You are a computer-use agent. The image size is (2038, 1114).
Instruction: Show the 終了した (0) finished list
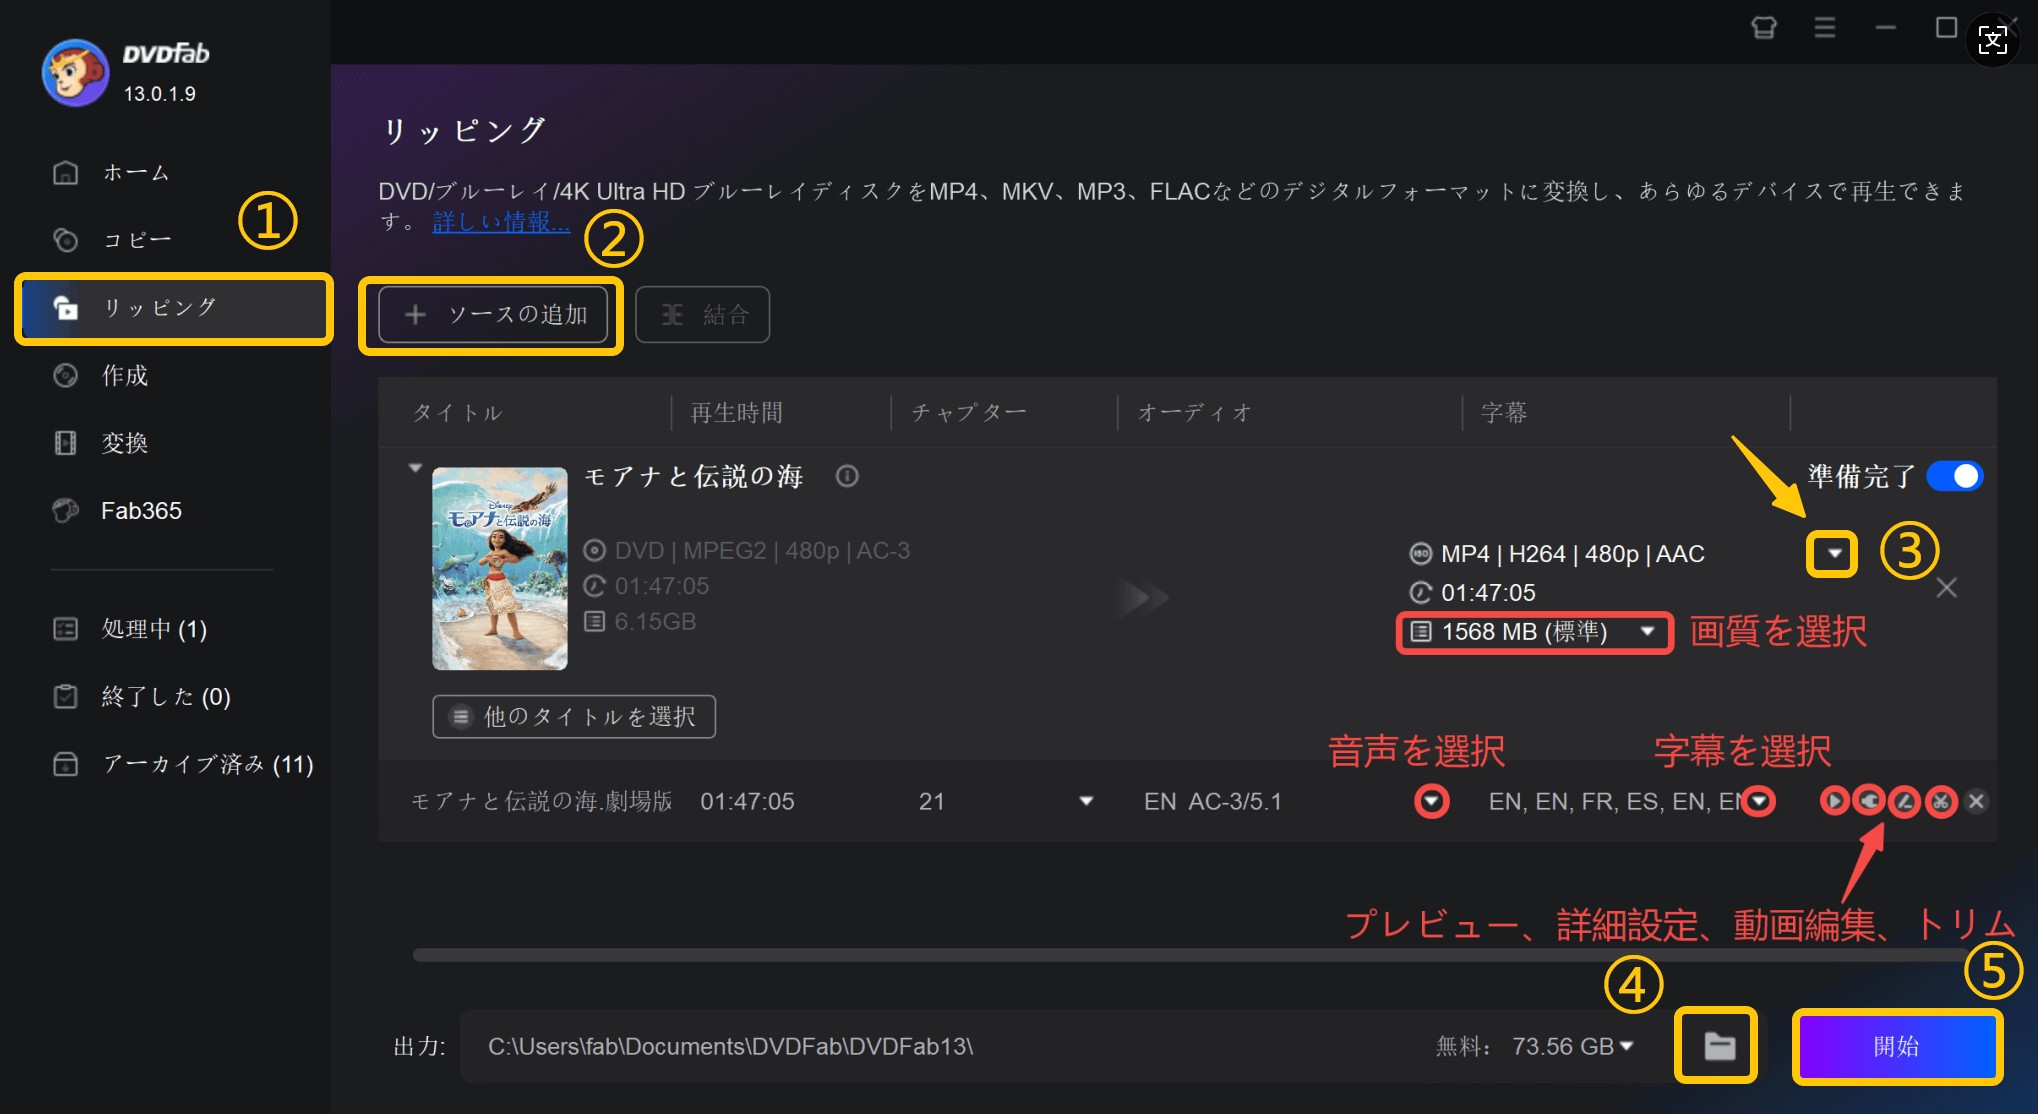tap(141, 697)
